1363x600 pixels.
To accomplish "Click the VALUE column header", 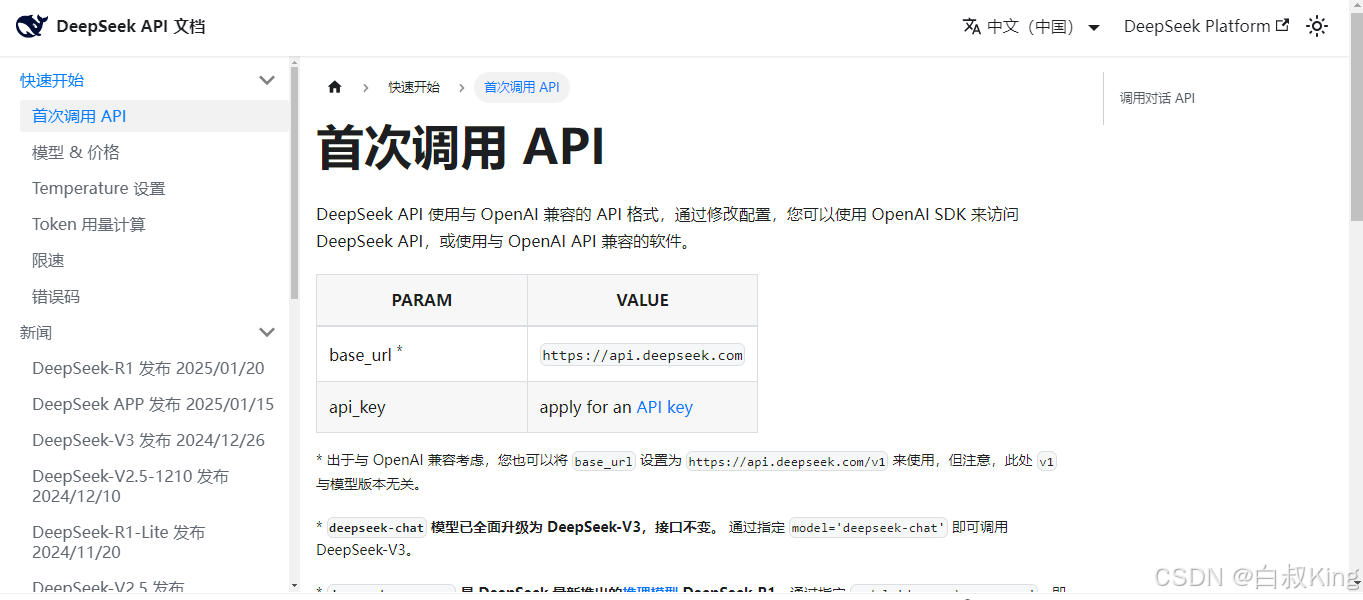I will pos(642,300).
